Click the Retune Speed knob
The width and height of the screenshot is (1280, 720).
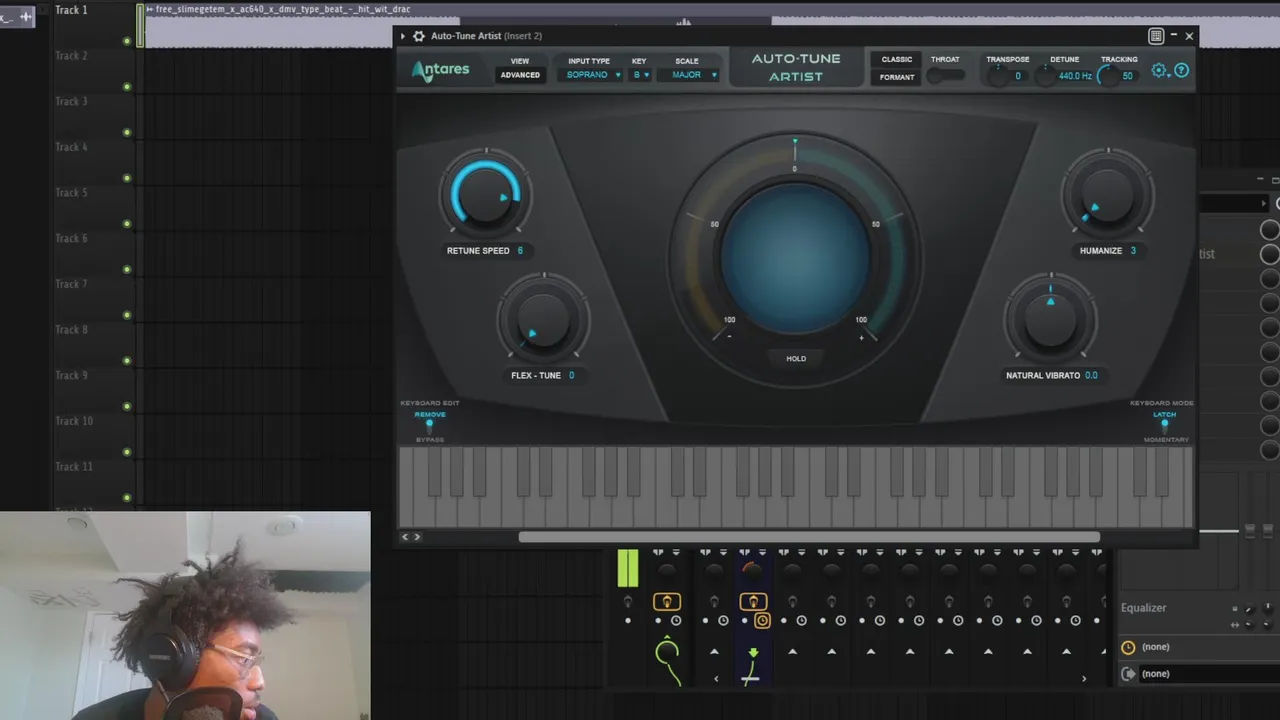(486, 194)
